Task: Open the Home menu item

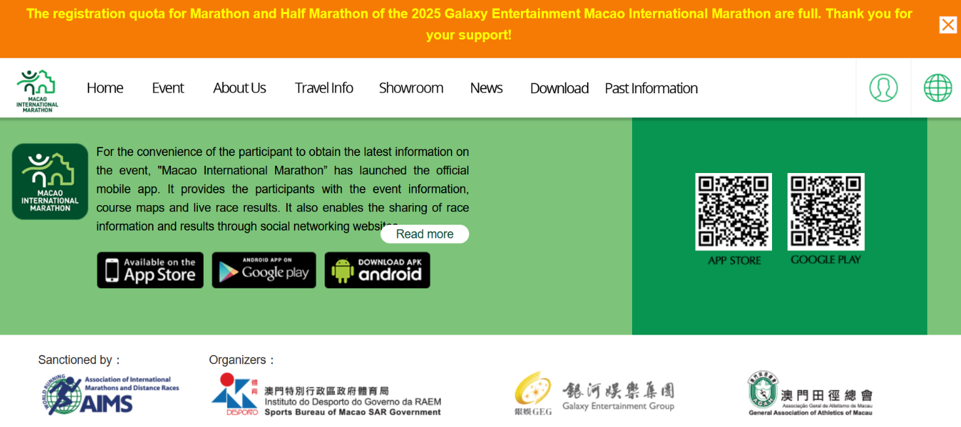Action: tap(104, 88)
